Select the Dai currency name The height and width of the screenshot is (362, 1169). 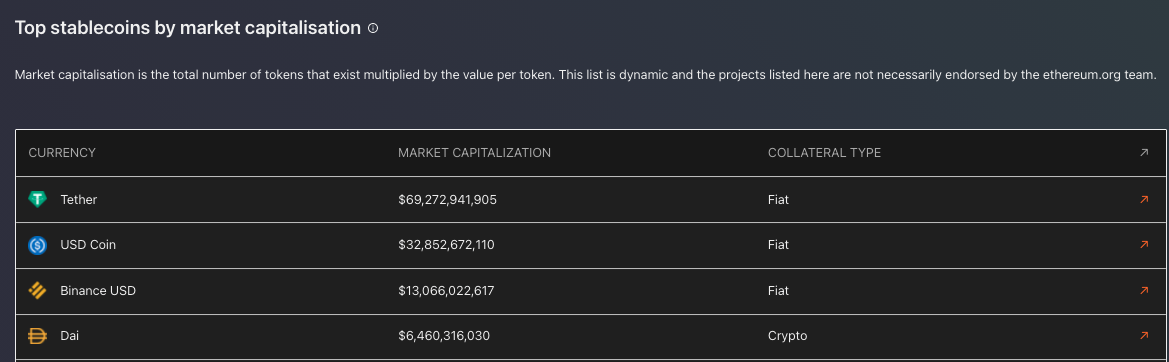point(69,336)
